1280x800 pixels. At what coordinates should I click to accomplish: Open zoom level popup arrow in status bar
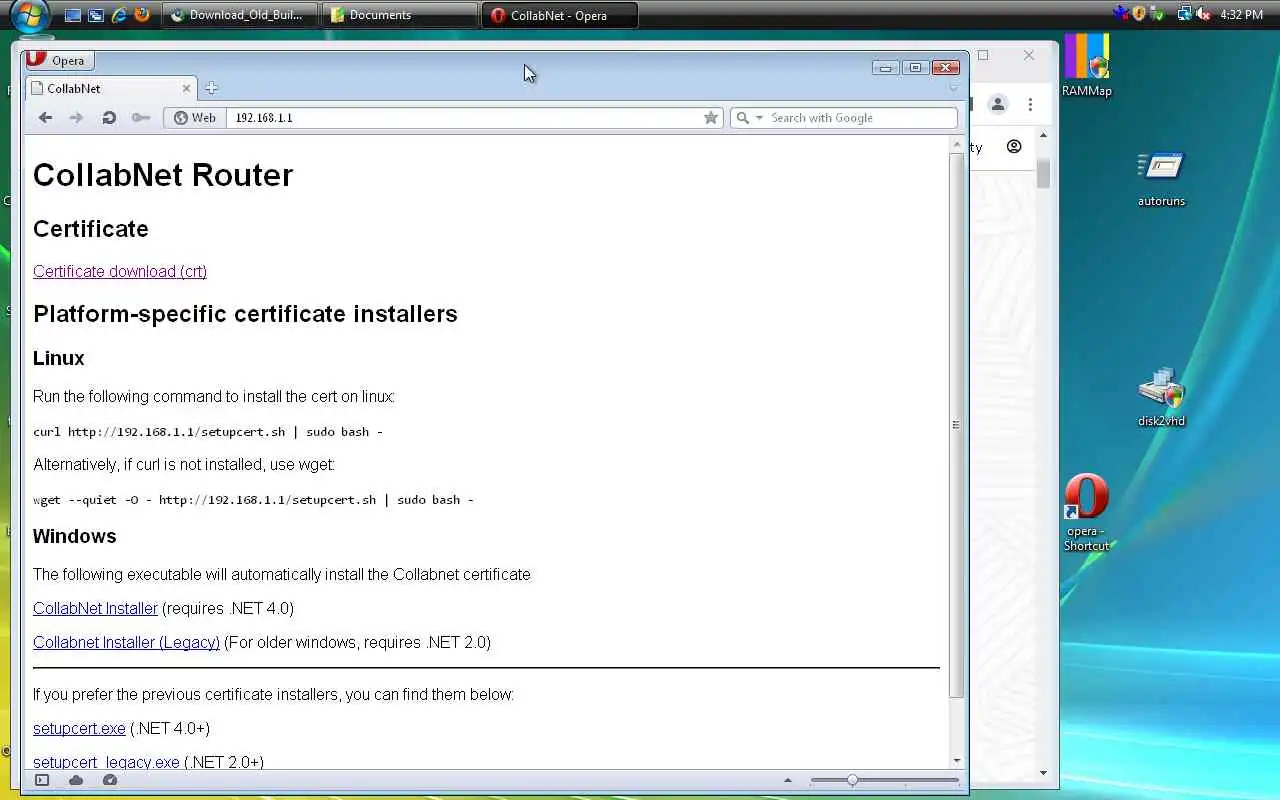[788, 780]
